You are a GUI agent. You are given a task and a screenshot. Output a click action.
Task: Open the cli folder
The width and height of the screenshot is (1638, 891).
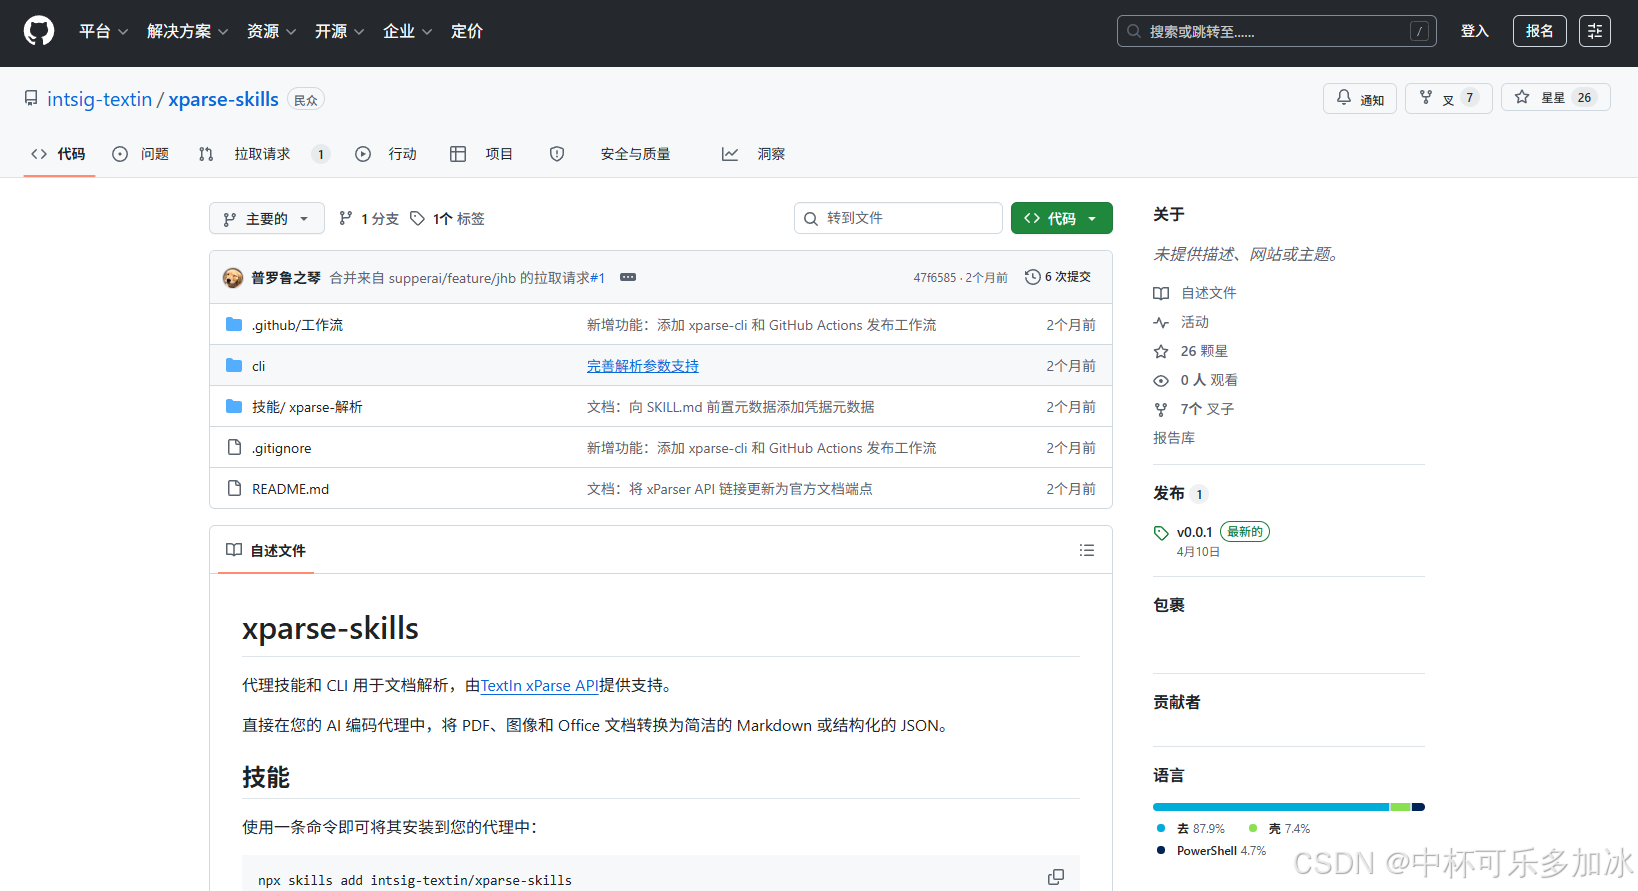coord(258,366)
